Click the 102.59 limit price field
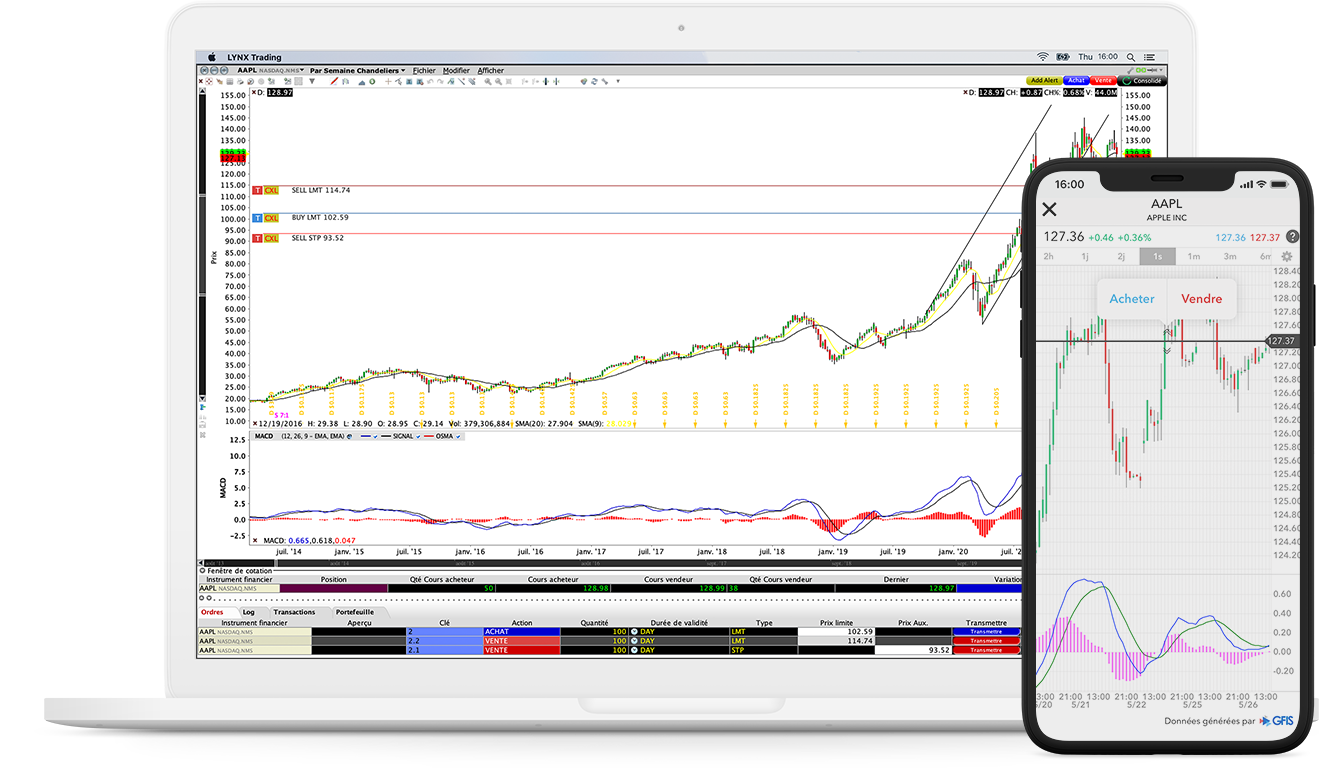1328x768 pixels. 836,632
